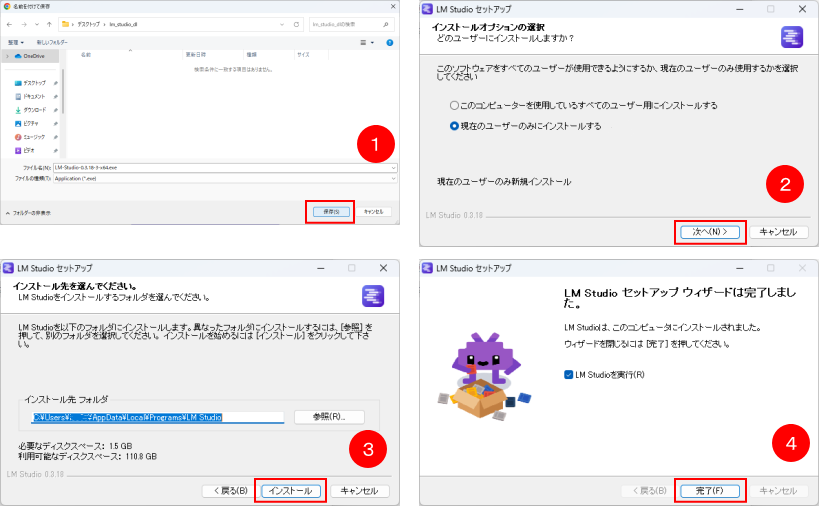Toggle the LM Studioを実行(R) checkbox

(x=569, y=374)
